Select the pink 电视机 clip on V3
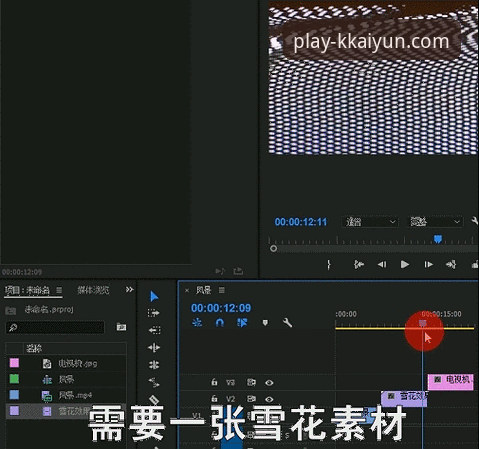Screen dimensions: 479x449 click(450, 382)
